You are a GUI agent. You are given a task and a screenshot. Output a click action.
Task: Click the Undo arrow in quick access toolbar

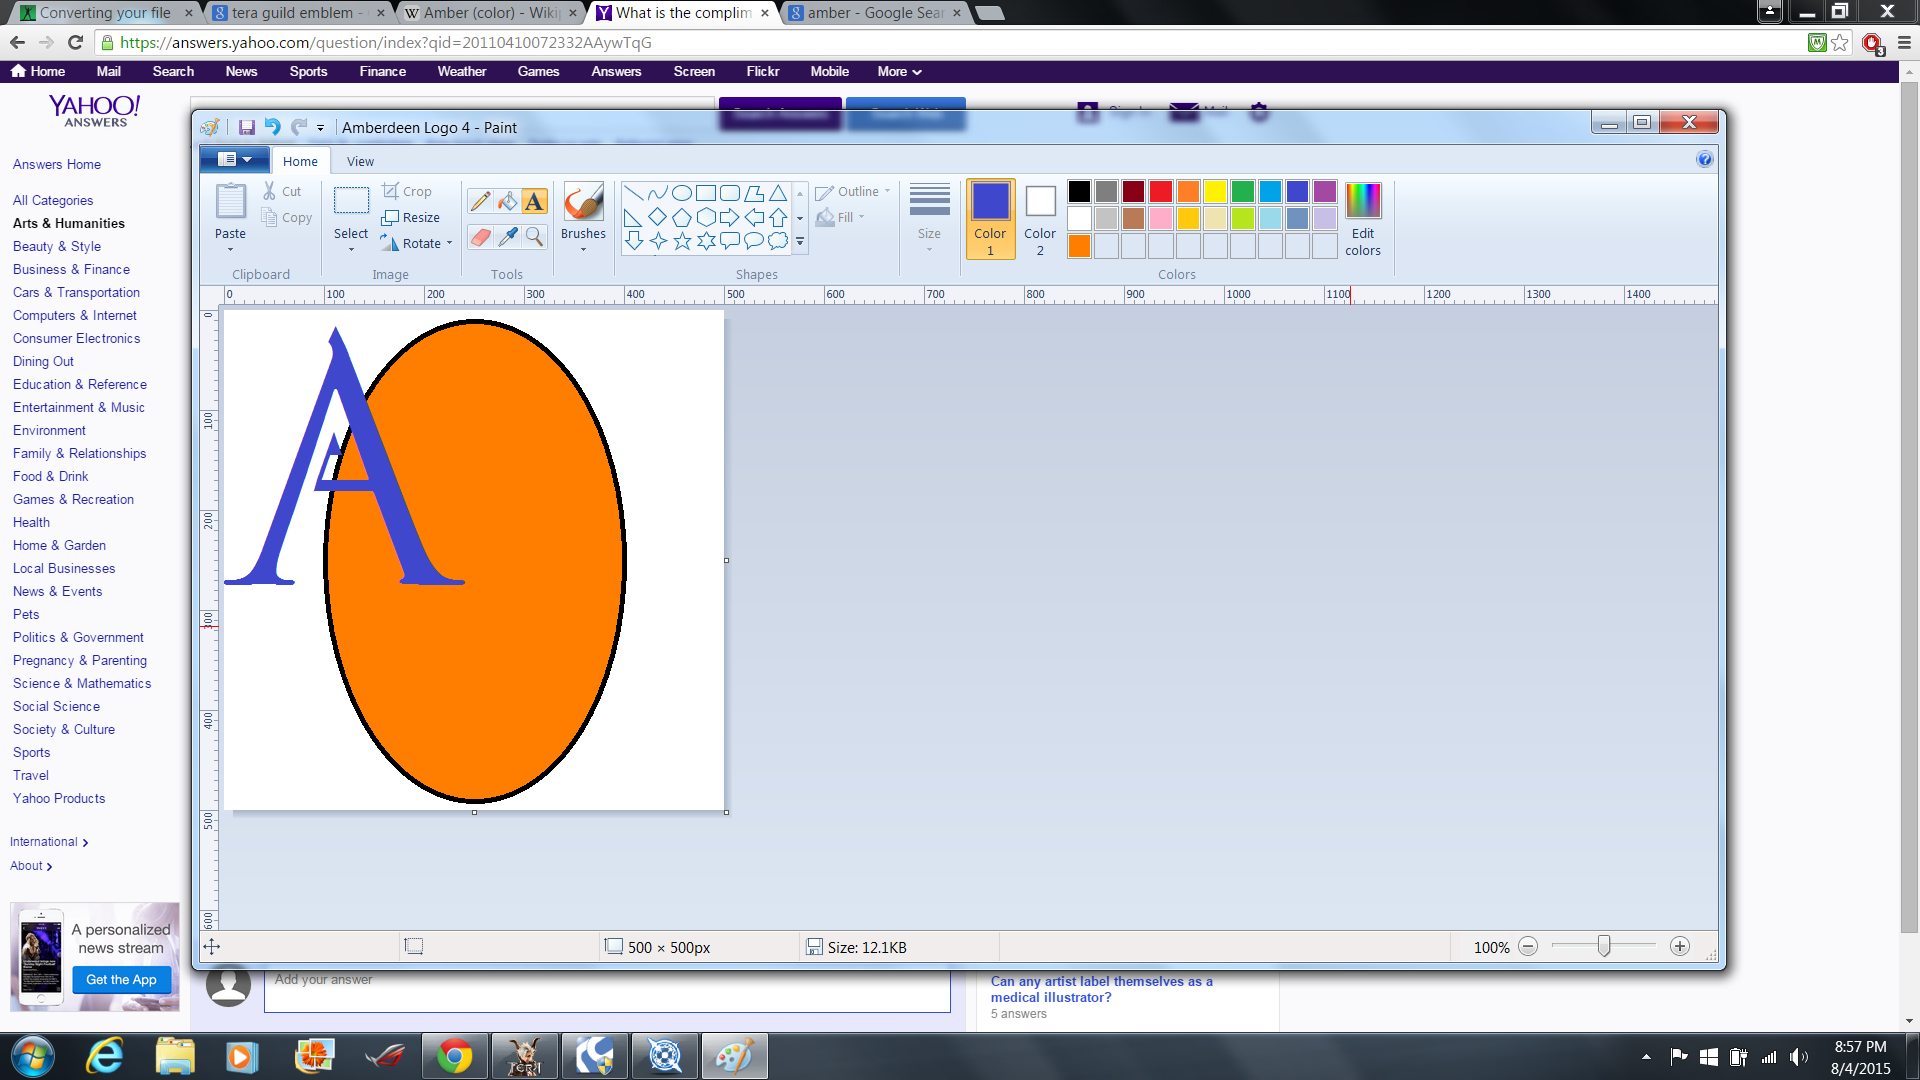tap(272, 127)
